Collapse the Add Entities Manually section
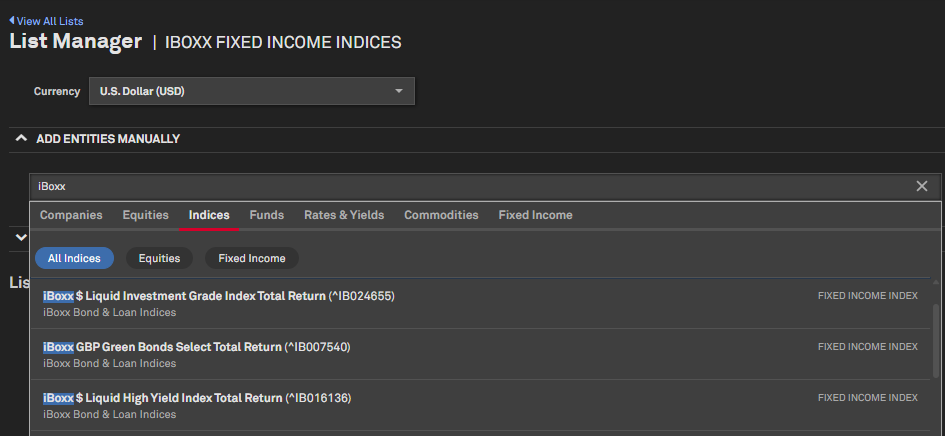Viewport: 945px width, 437px height. click(x=21, y=139)
